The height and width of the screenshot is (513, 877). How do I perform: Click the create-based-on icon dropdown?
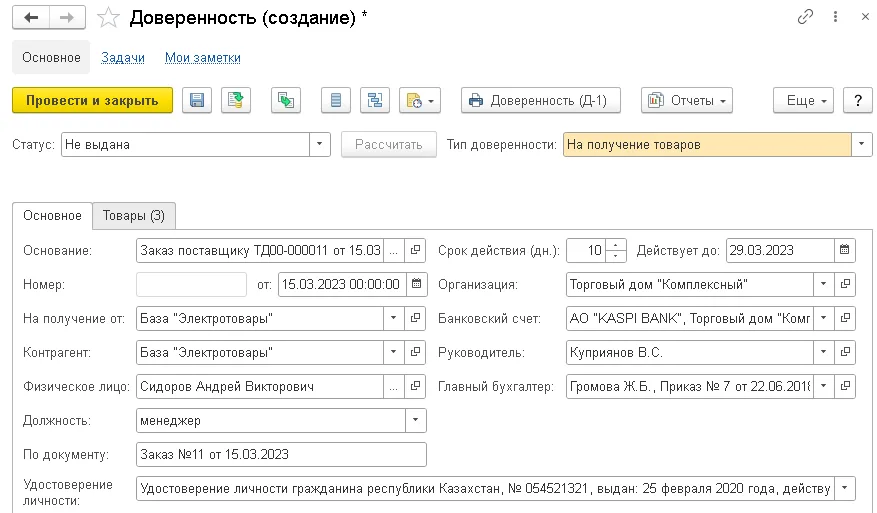(x=420, y=101)
